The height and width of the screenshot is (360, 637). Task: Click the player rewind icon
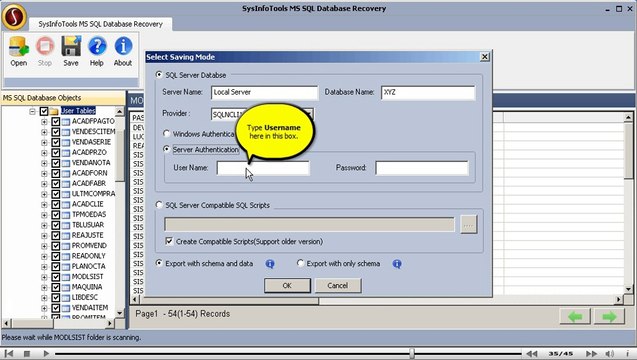click(532, 354)
